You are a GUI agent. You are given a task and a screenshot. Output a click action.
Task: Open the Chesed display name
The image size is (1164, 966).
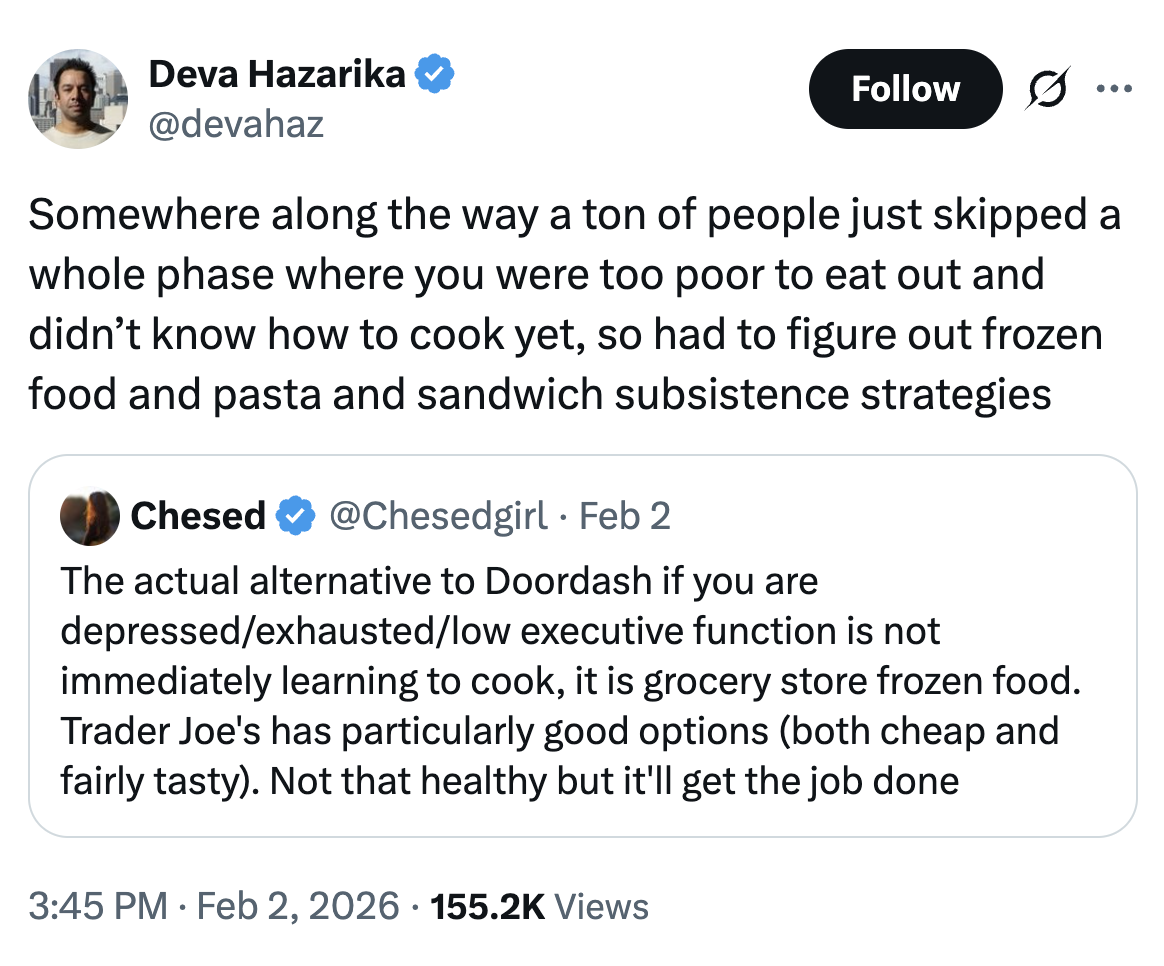tap(198, 516)
